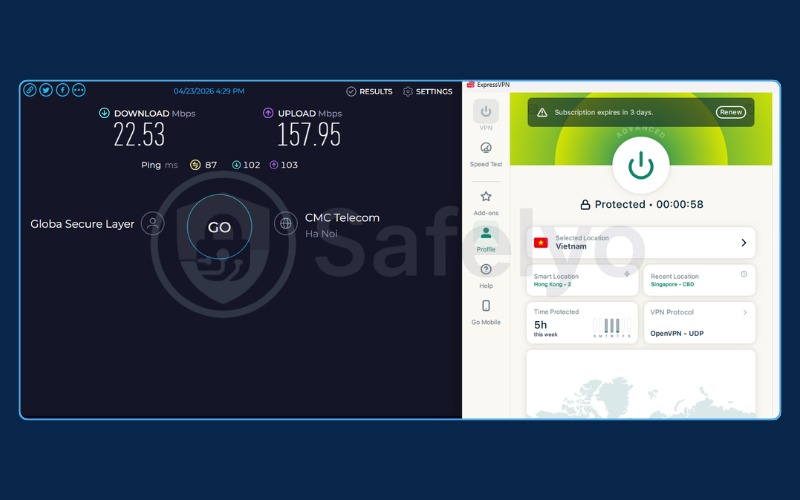Click the Vietnam flag icon
800x500 pixels.
(541, 243)
